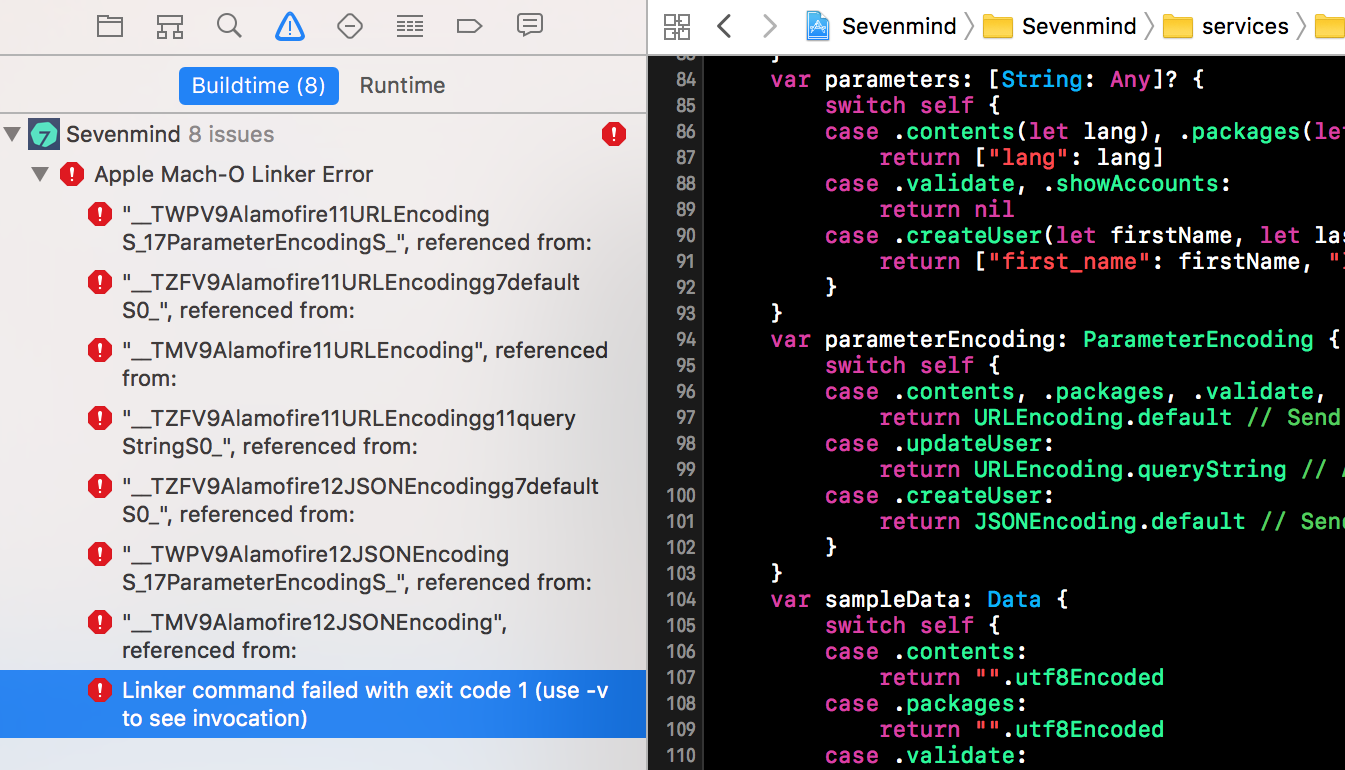Click the Sevenmind 8 issues row text

click(170, 134)
